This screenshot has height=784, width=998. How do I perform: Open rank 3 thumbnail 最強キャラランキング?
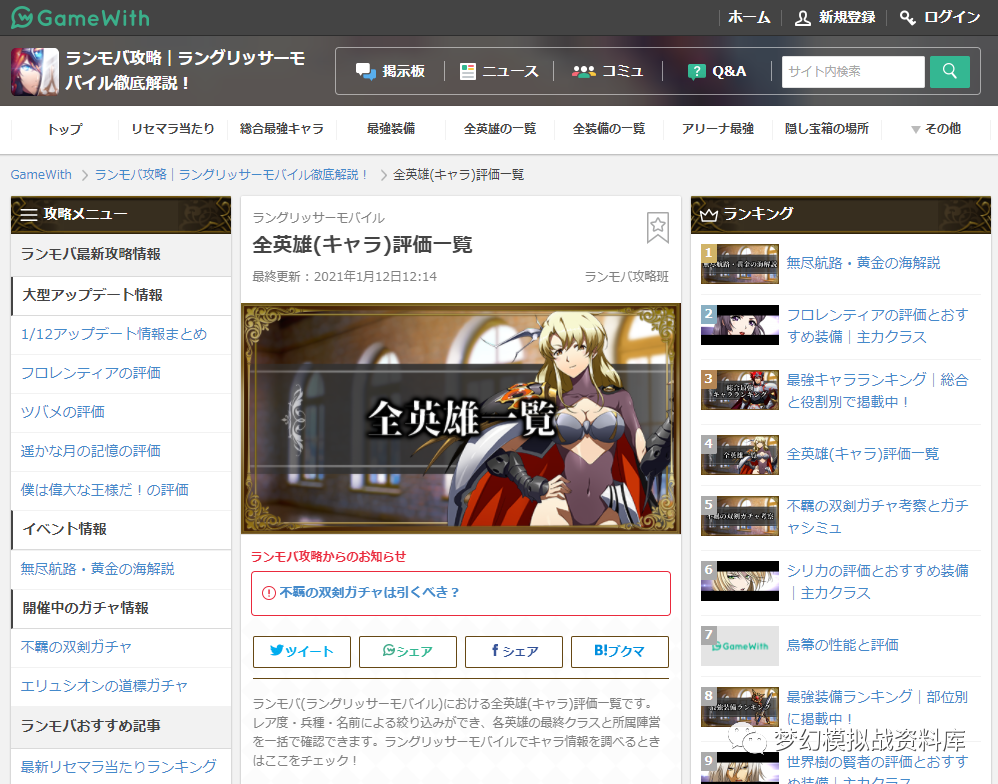point(740,390)
